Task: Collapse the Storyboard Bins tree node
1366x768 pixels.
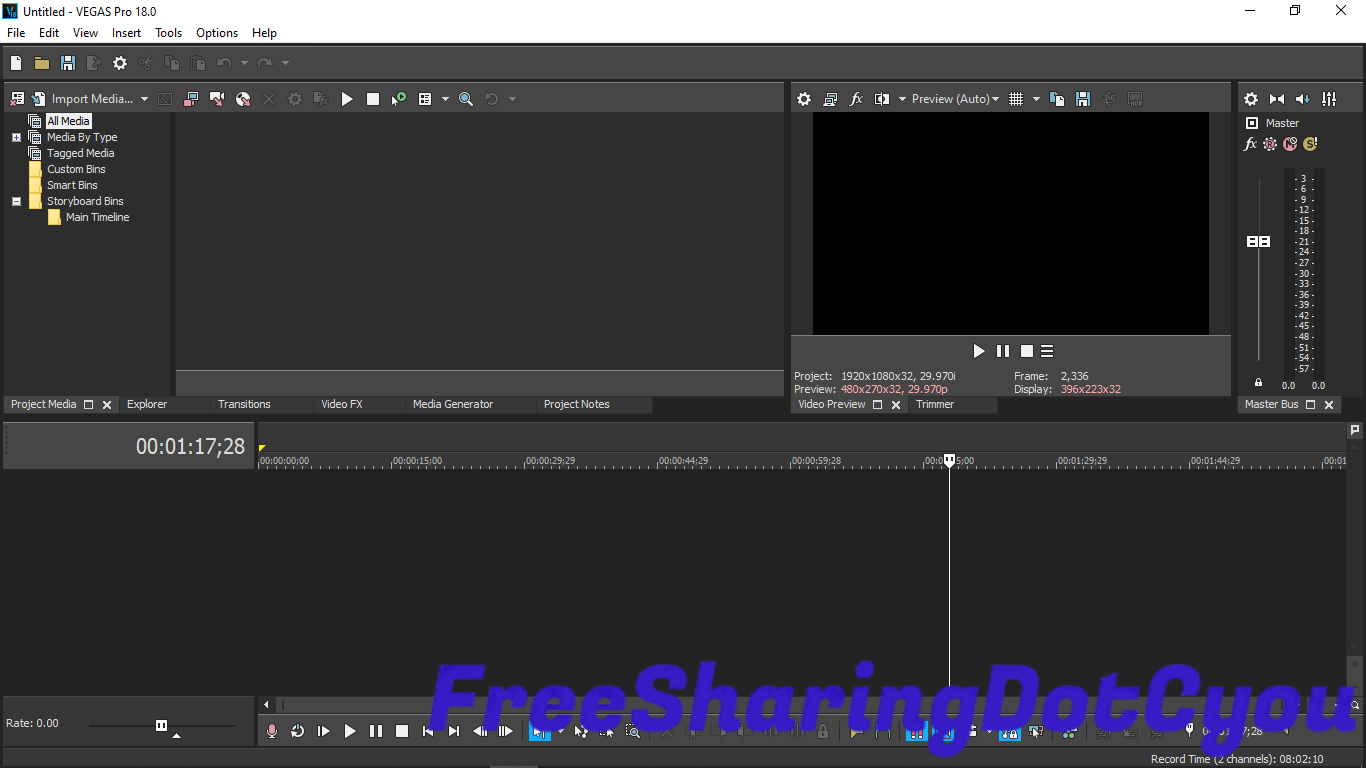Action: tap(16, 201)
